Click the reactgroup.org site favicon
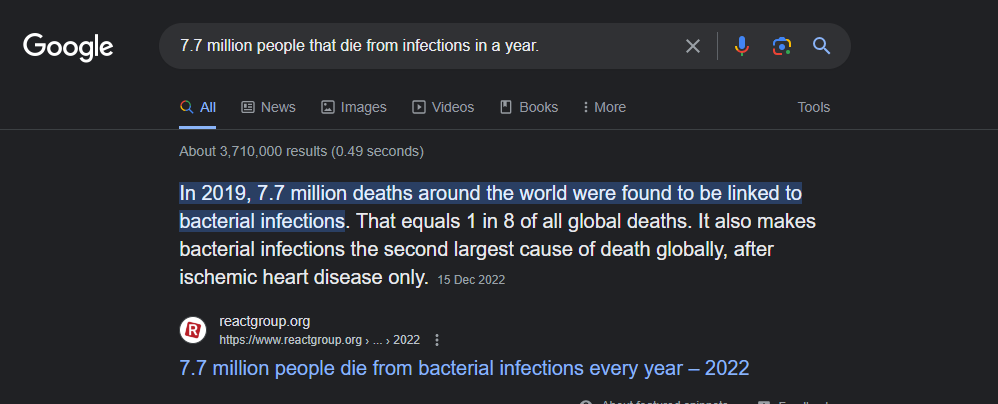The height and width of the screenshot is (404, 998). (193, 330)
